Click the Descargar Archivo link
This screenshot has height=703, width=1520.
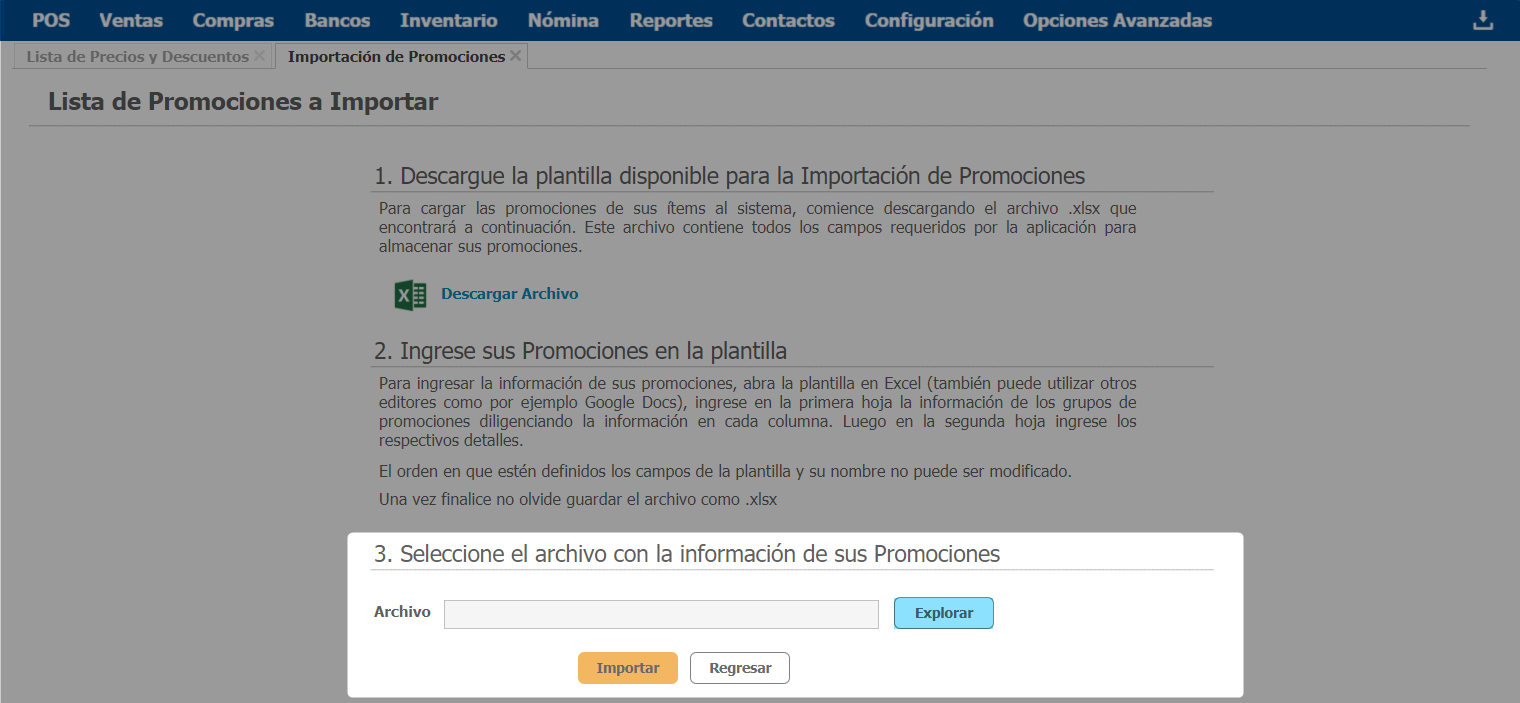[x=509, y=294]
